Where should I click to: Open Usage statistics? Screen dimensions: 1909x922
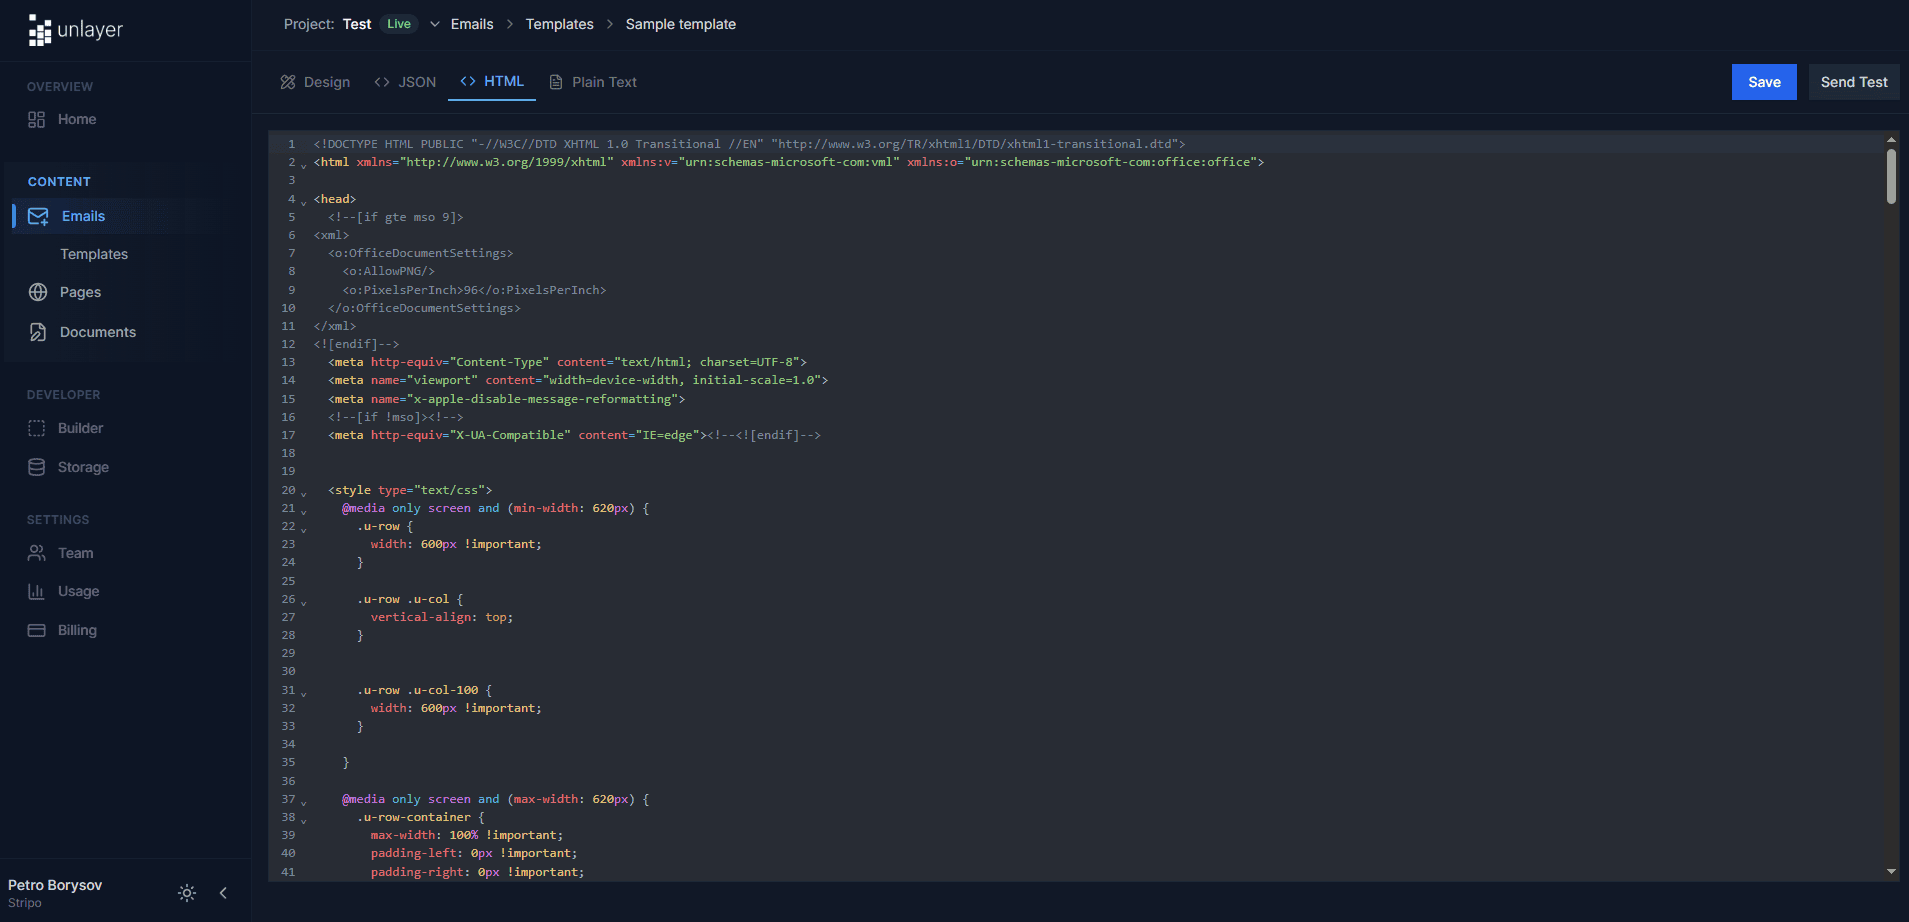[x=78, y=591]
